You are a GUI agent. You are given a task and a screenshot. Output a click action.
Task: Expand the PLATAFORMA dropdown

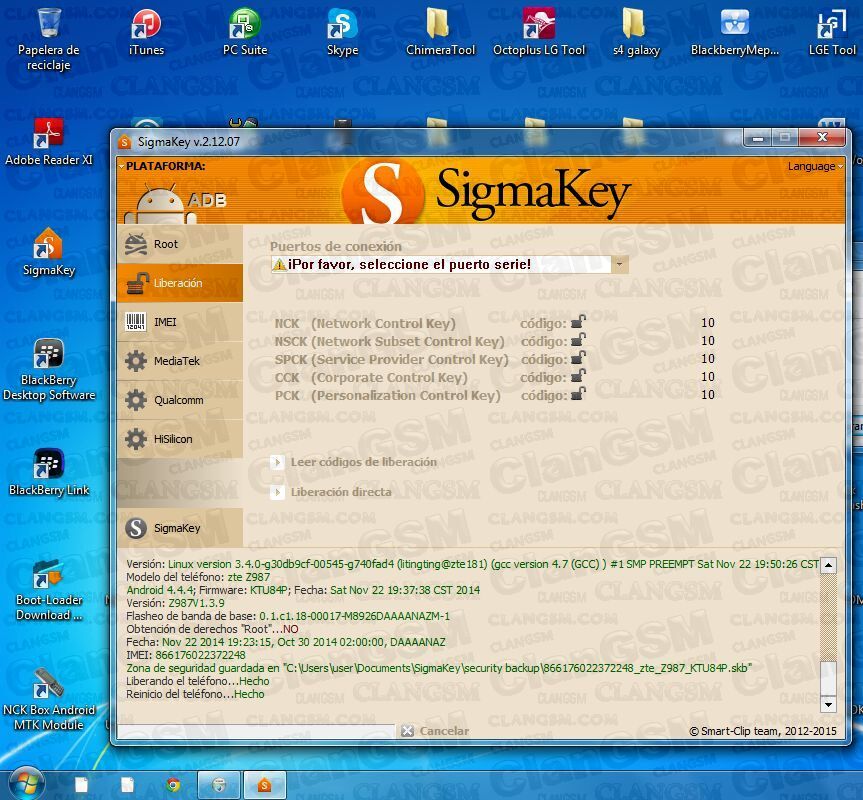[x=163, y=166]
